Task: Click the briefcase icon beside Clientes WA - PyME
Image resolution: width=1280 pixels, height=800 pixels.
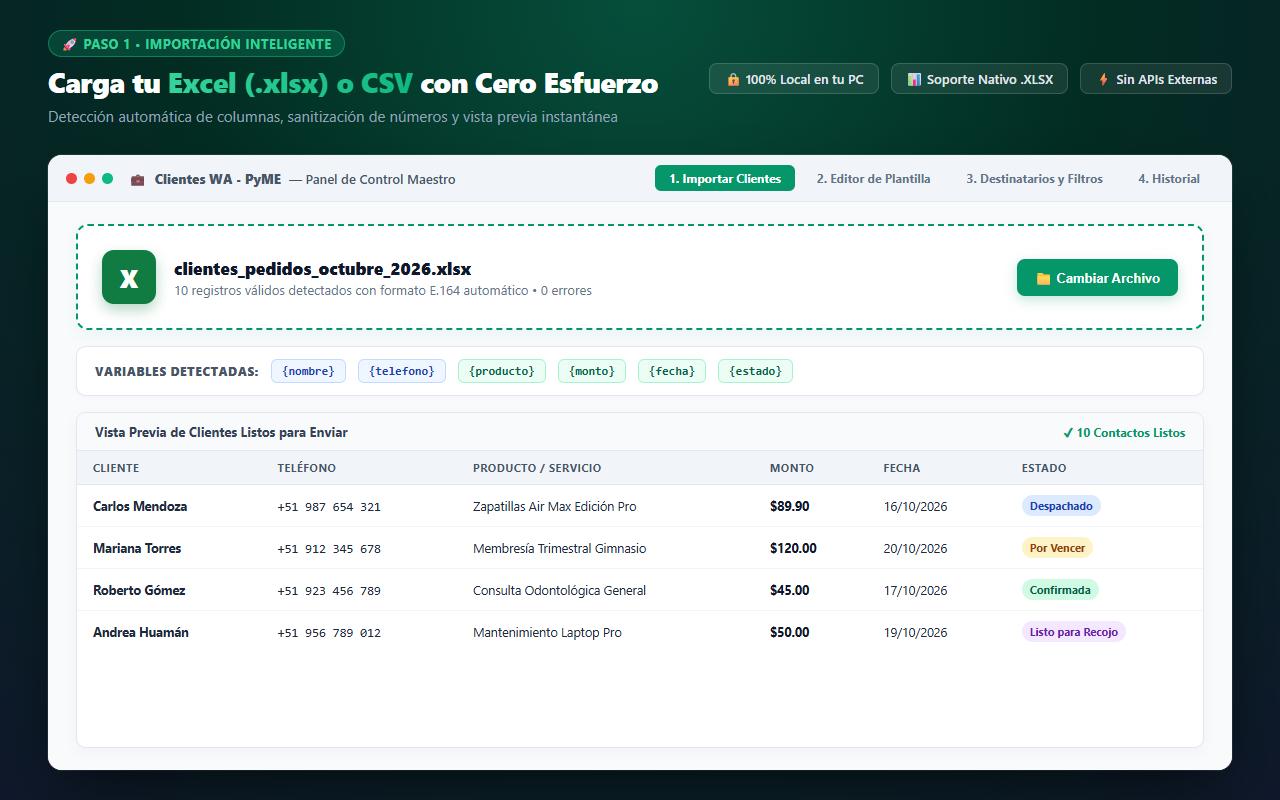Action: 137,180
